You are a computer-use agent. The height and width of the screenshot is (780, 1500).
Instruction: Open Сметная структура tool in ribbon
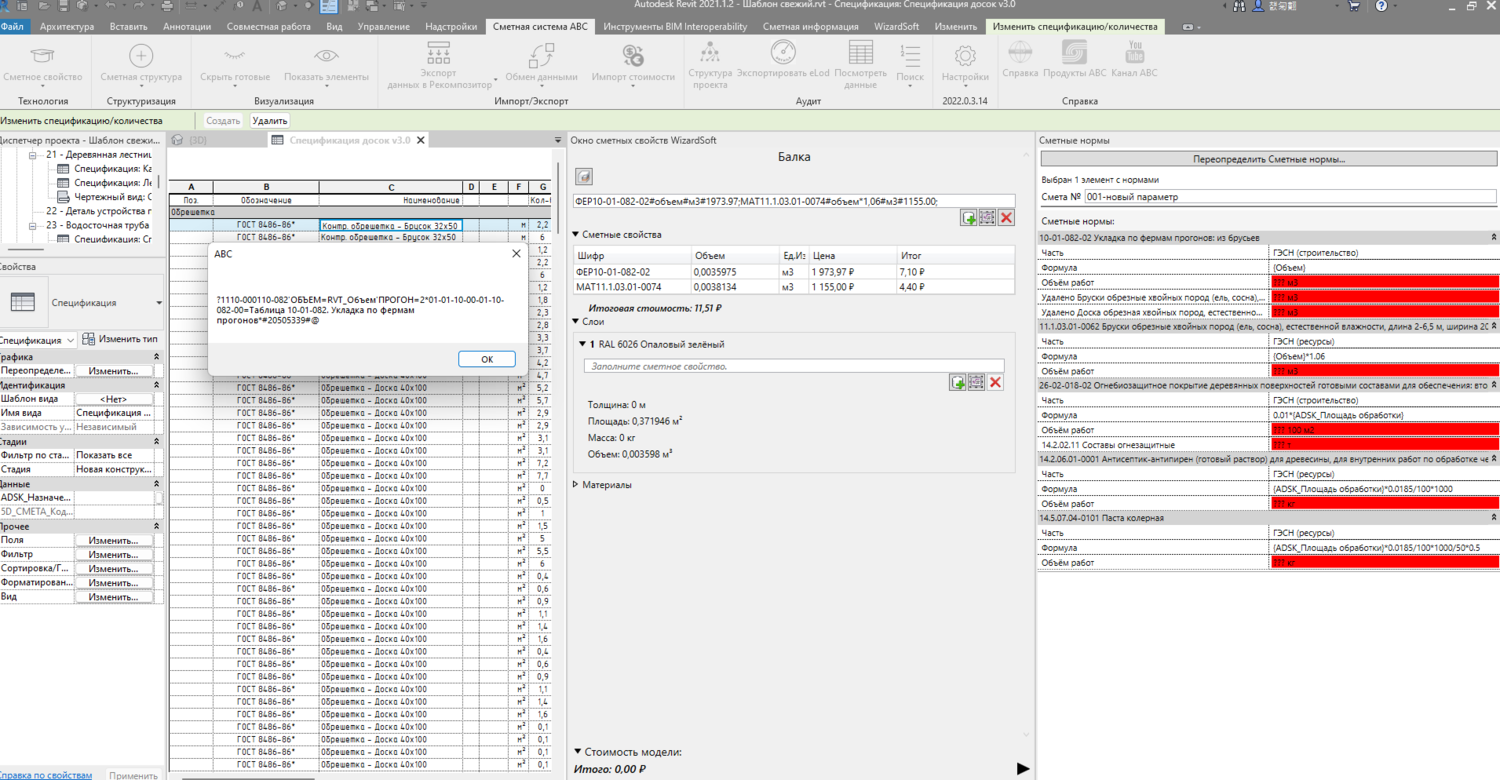click(x=141, y=57)
